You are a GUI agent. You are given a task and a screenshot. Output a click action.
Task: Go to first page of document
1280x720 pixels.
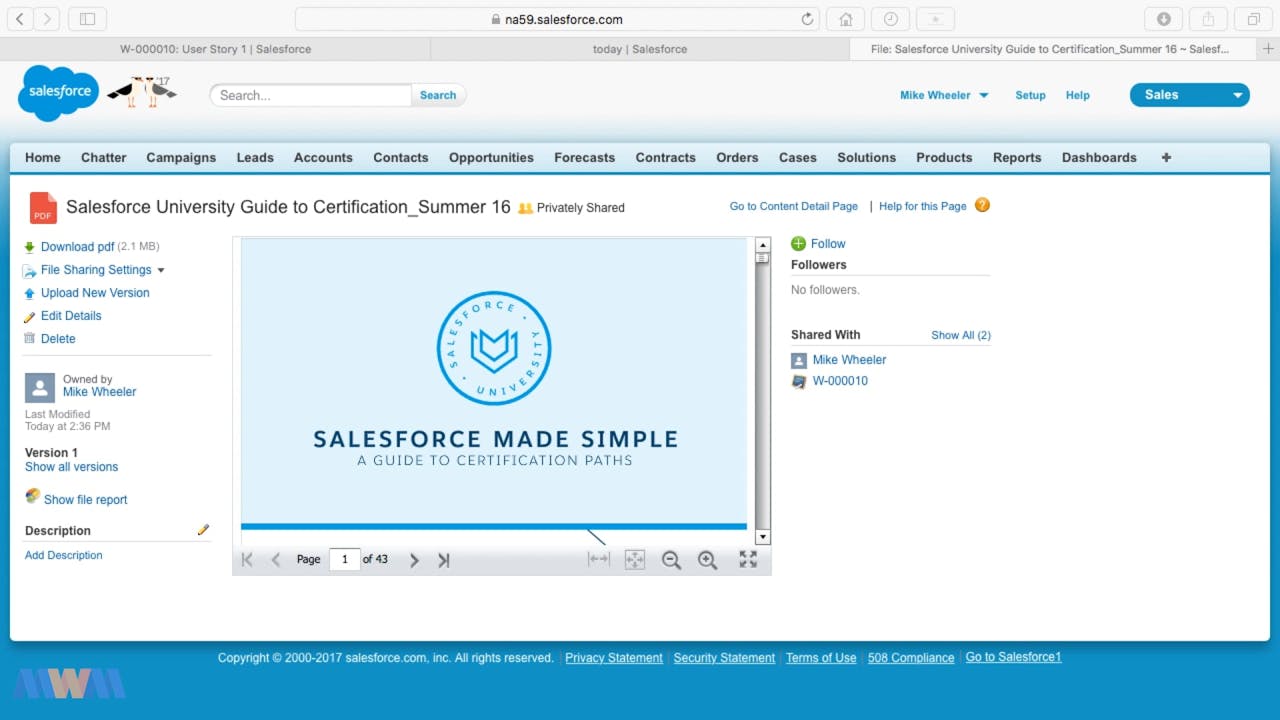(x=247, y=560)
